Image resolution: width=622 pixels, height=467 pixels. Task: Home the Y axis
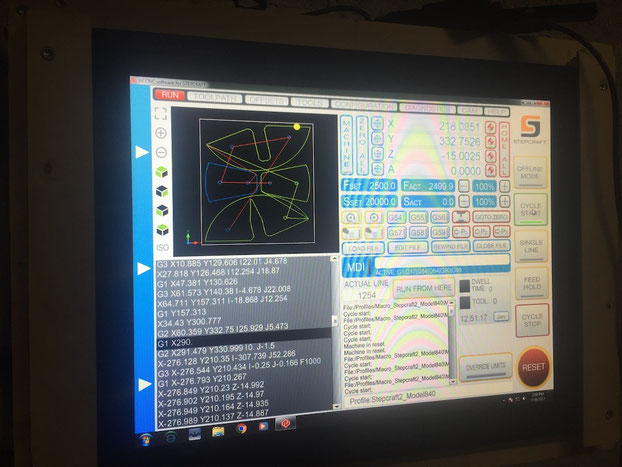click(491, 142)
